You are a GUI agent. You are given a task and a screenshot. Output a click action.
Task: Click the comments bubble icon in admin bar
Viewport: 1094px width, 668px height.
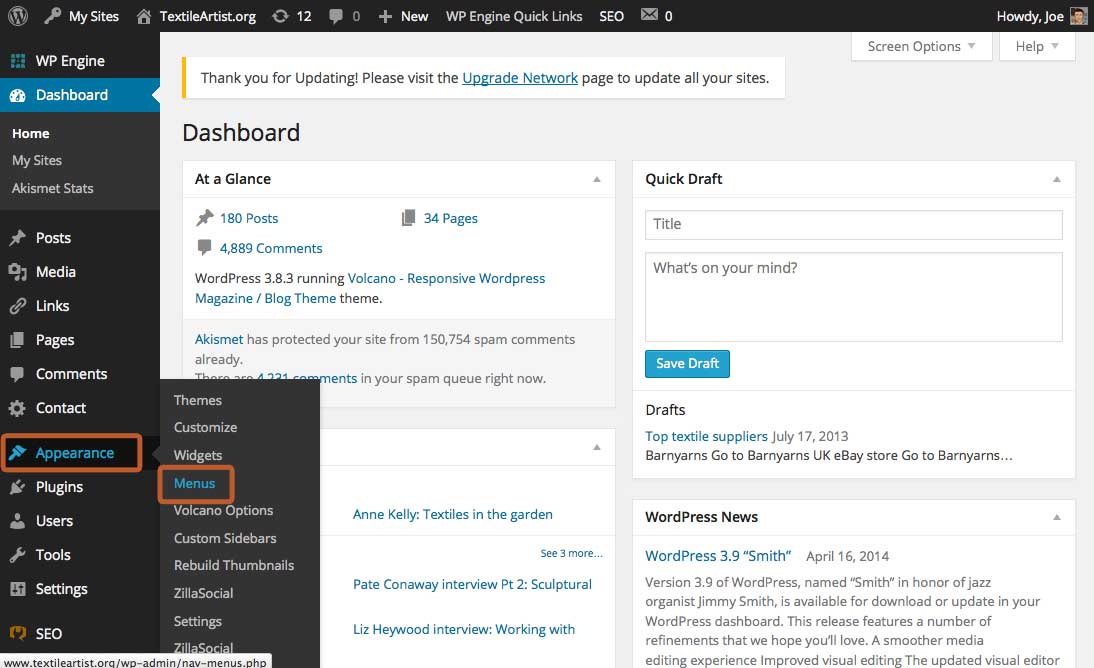[x=336, y=16]
